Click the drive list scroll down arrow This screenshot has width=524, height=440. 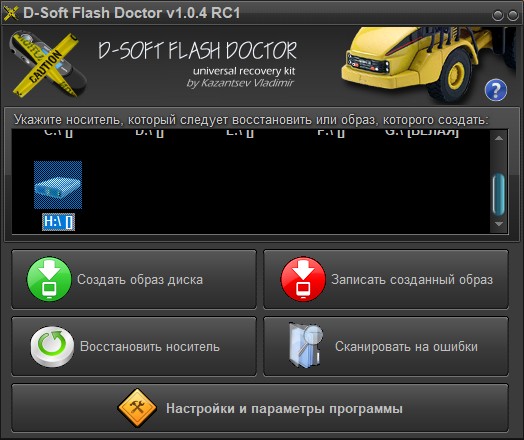(x=499, y=224)
